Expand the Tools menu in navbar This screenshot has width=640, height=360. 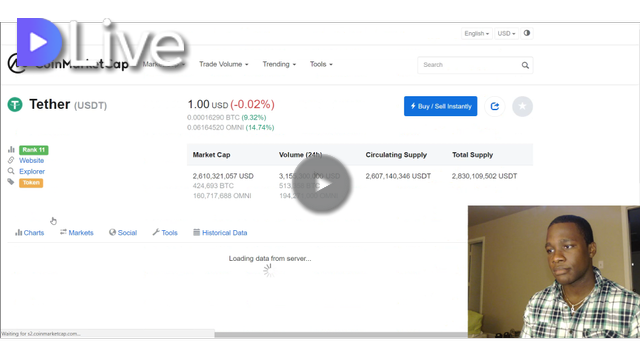pyautogui.click(x=321, y=64)
